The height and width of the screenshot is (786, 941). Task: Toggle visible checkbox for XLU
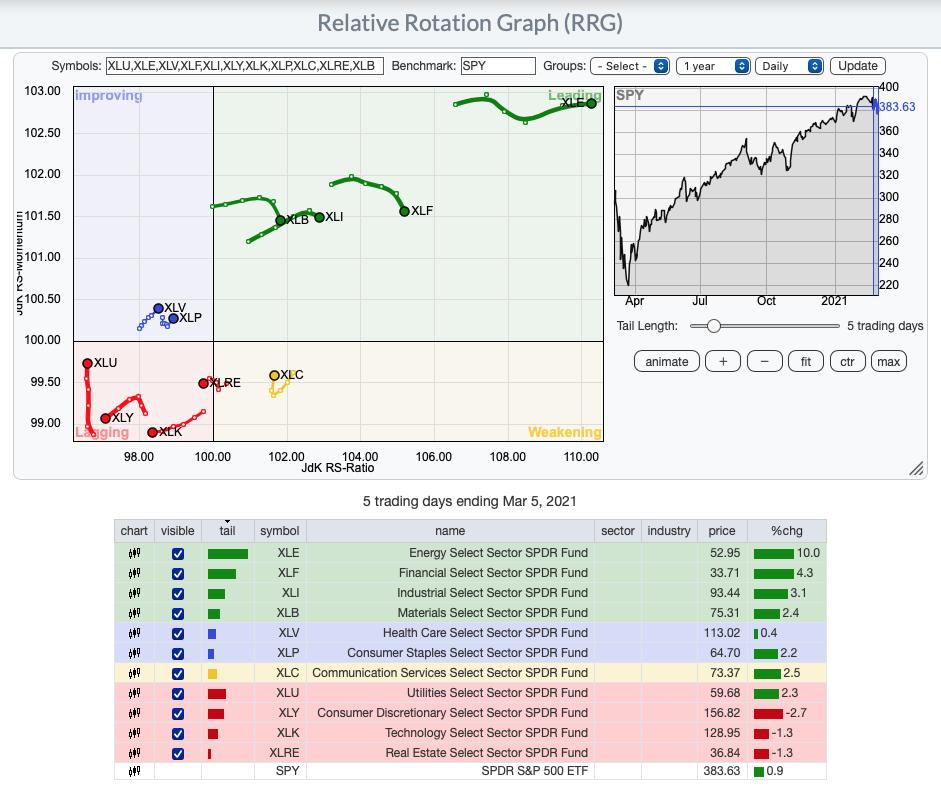tap(178, 694)
